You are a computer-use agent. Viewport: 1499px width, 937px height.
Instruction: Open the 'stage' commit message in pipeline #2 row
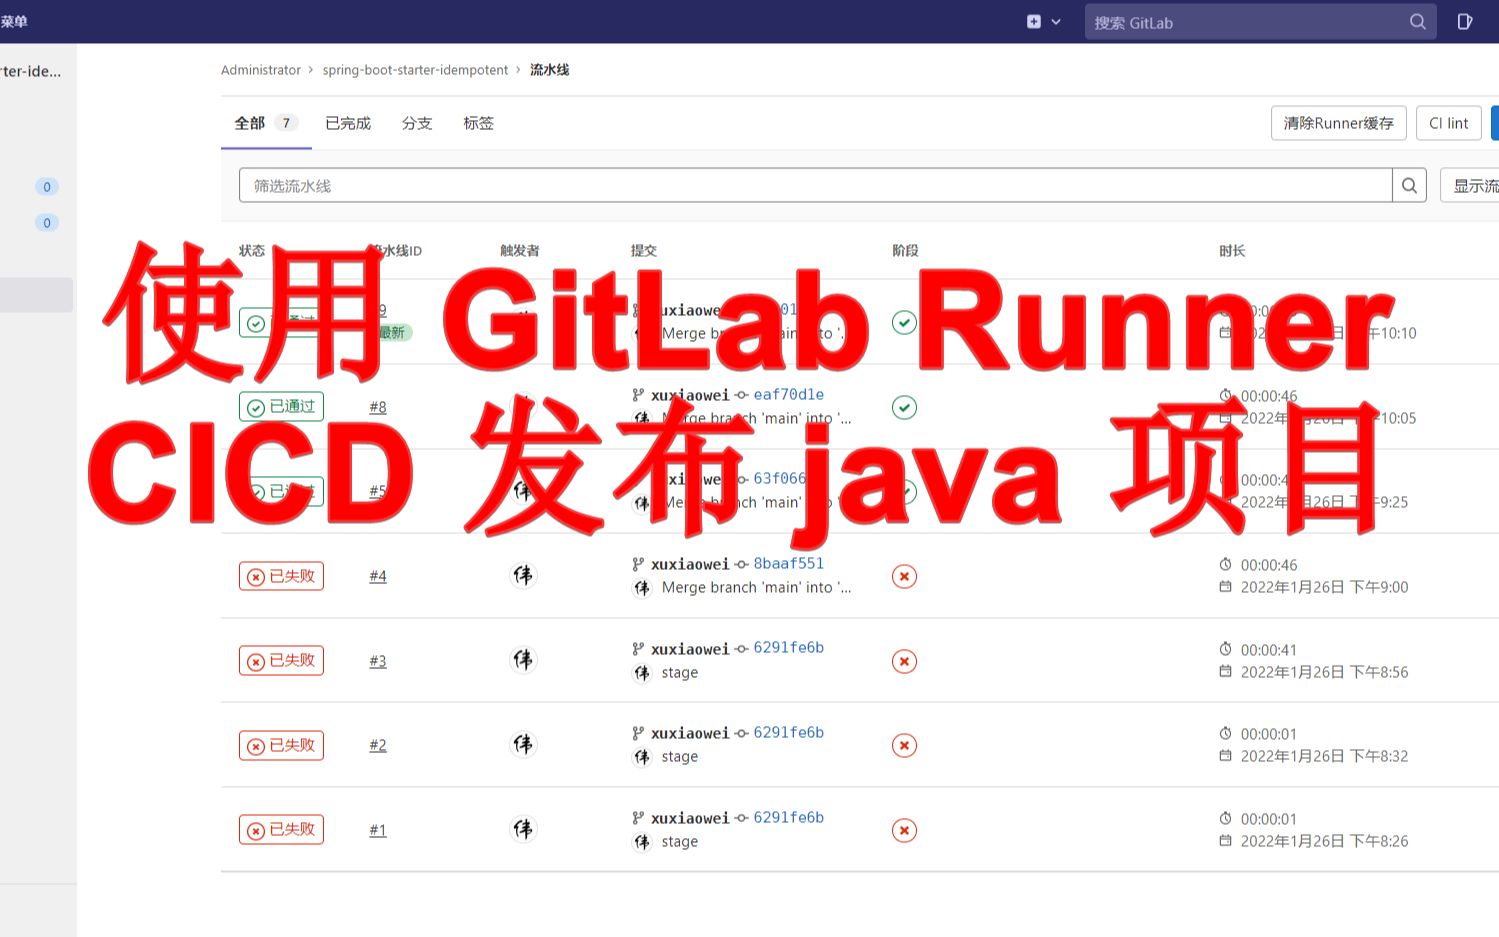[680, 757]
